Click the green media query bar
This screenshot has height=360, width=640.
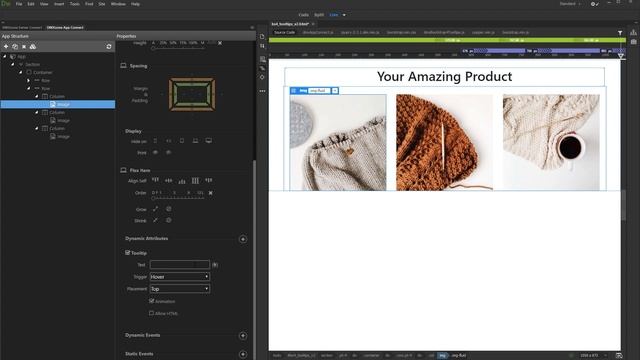447,40
